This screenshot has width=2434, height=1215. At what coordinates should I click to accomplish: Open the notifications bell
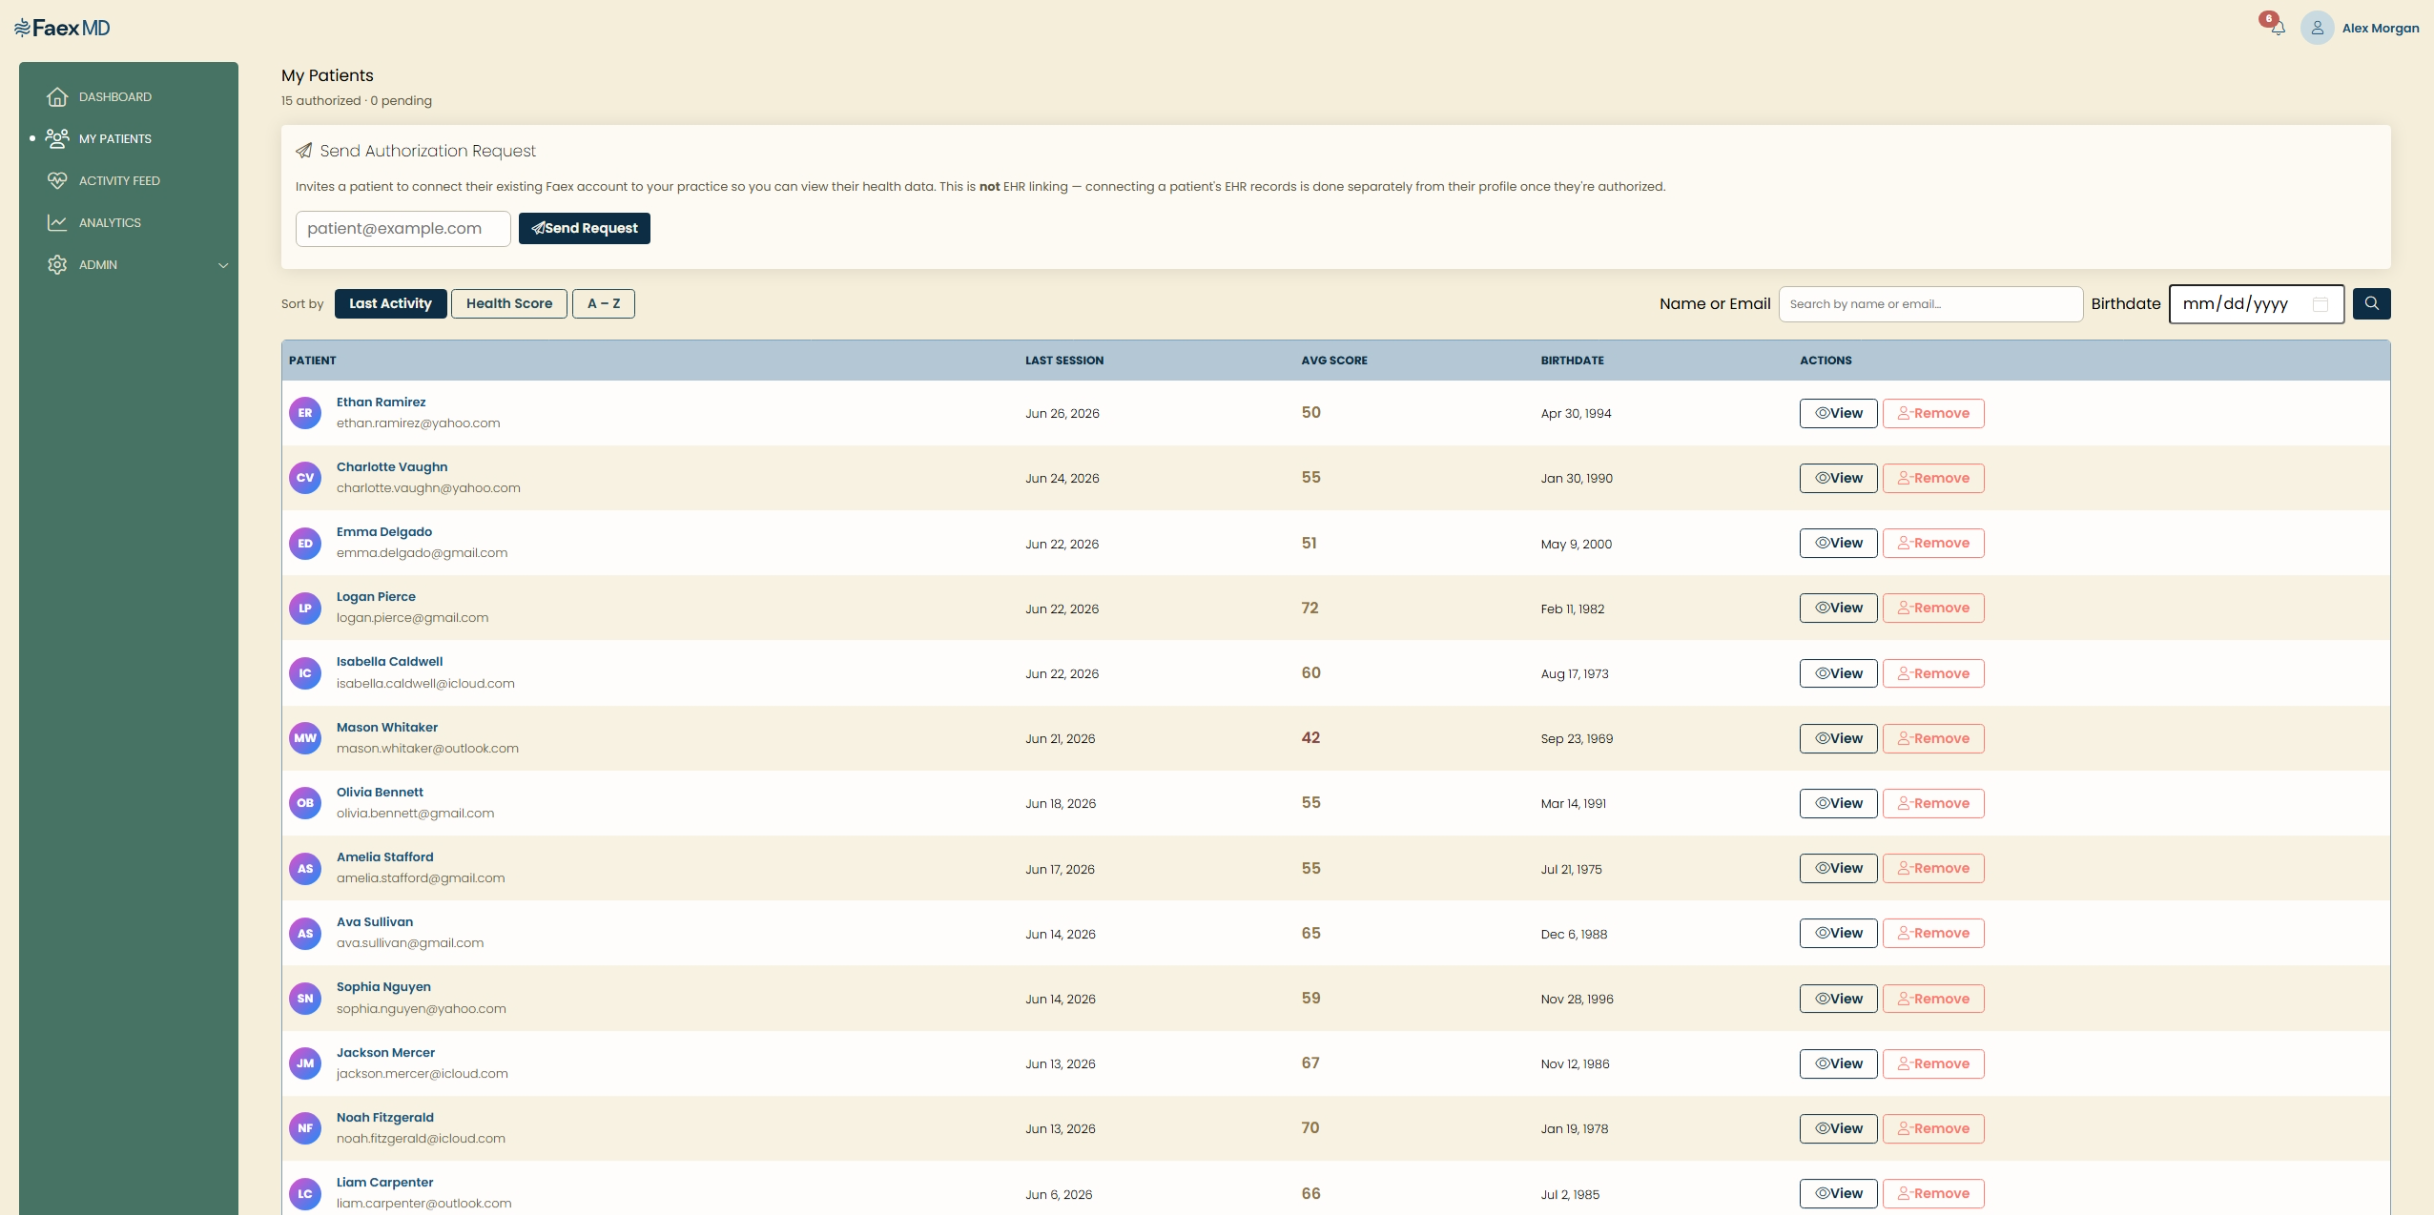pyautogui.click(x=2277, y=27)
